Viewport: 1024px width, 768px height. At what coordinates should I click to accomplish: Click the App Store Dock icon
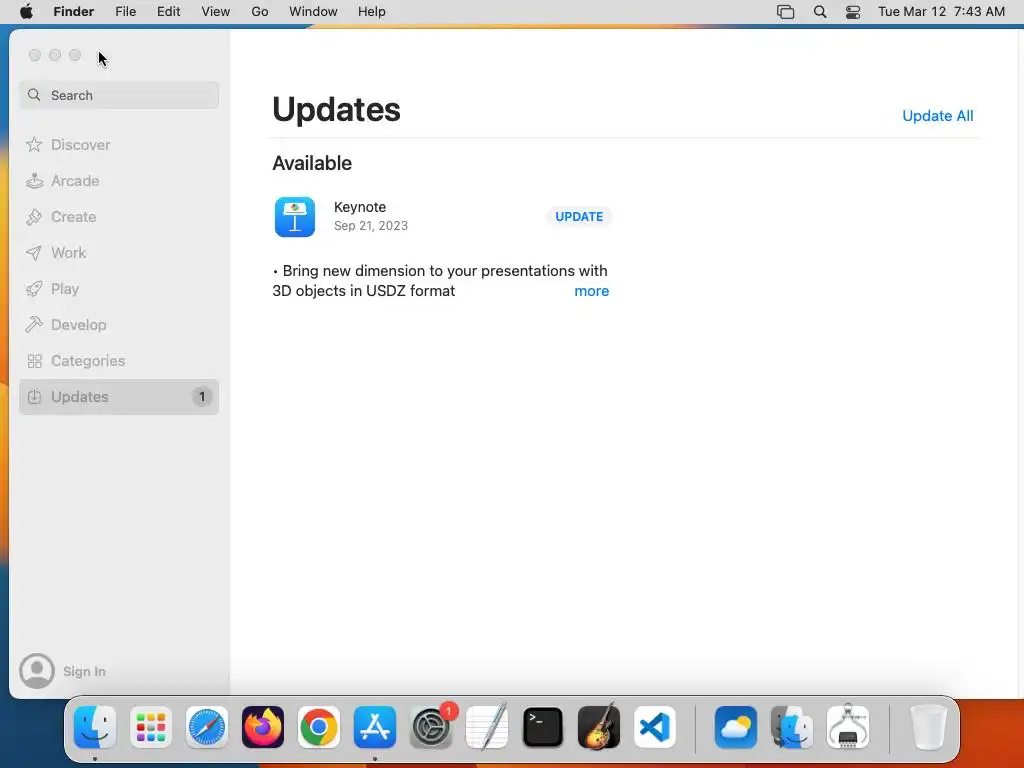375,727
